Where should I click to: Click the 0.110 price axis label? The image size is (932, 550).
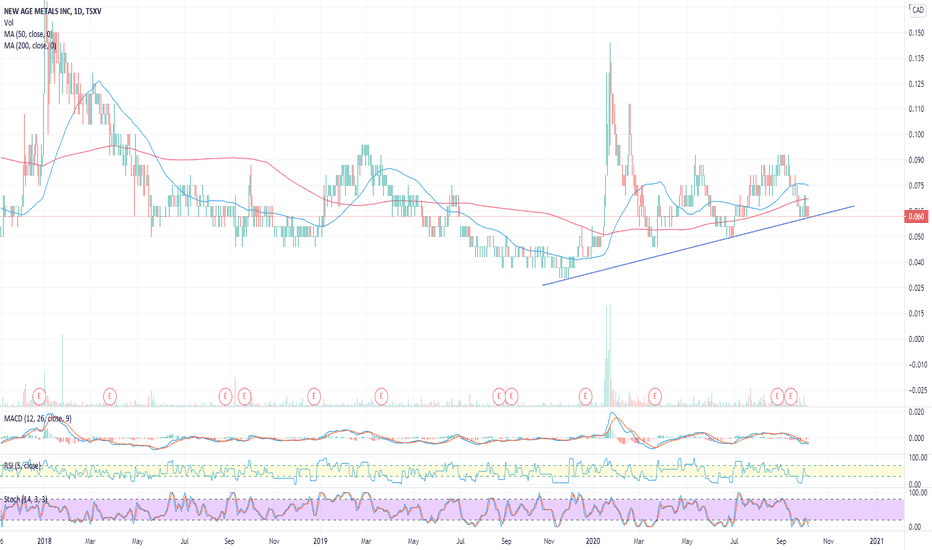pyautogui.click(x=916, y=109)
